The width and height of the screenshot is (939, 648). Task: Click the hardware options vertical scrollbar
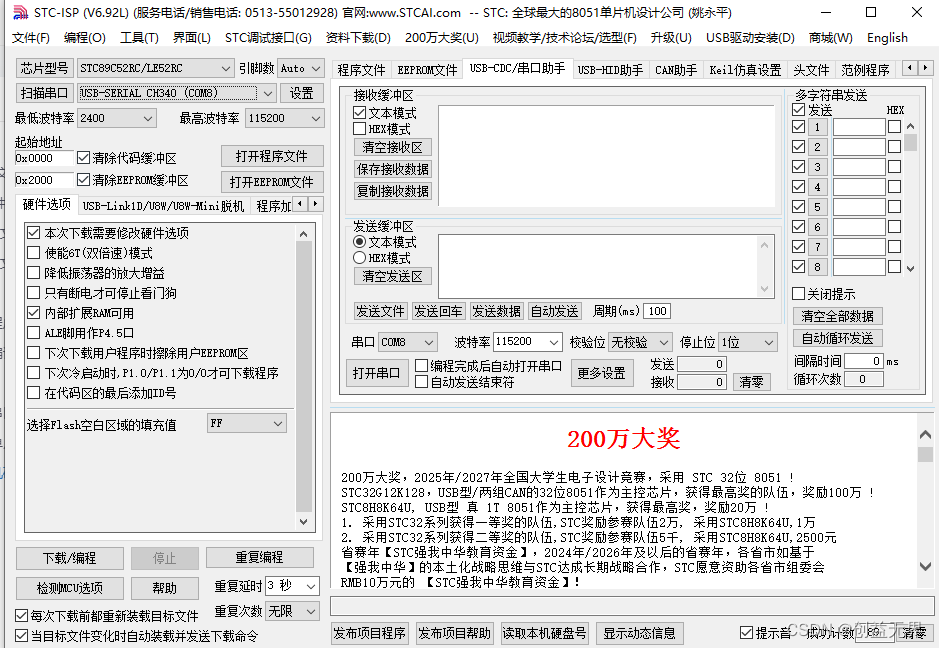pyautogui.click(x=304, y=377)
